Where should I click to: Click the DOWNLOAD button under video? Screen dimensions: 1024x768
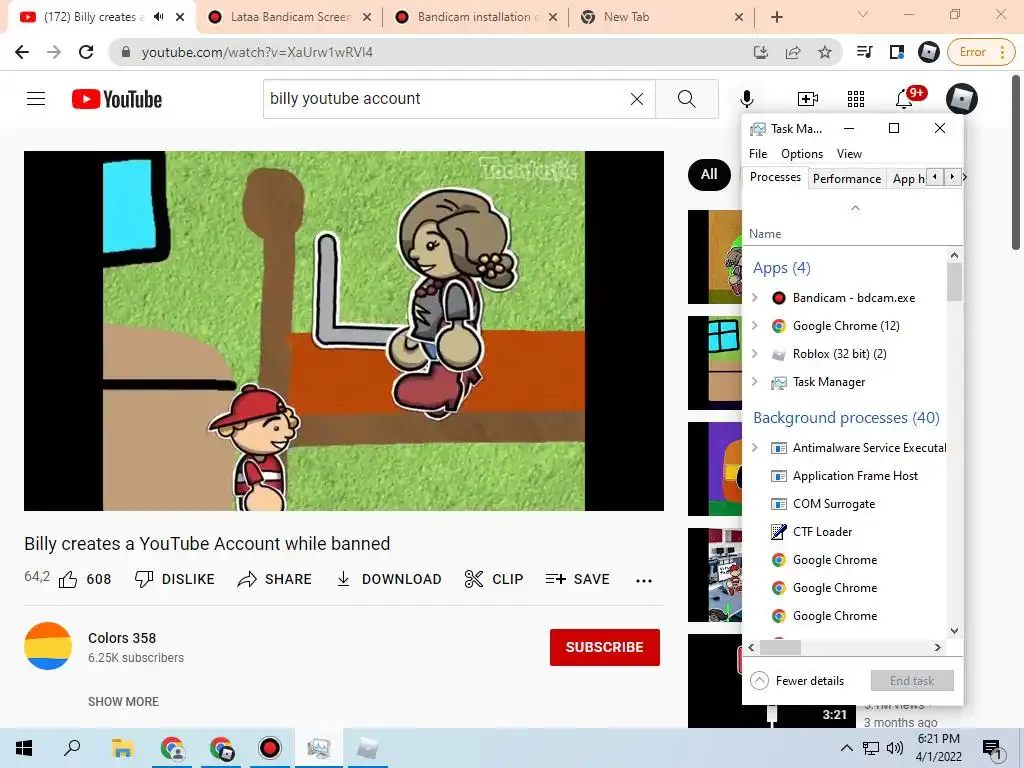pyautogui.click(x=389, y=579)
